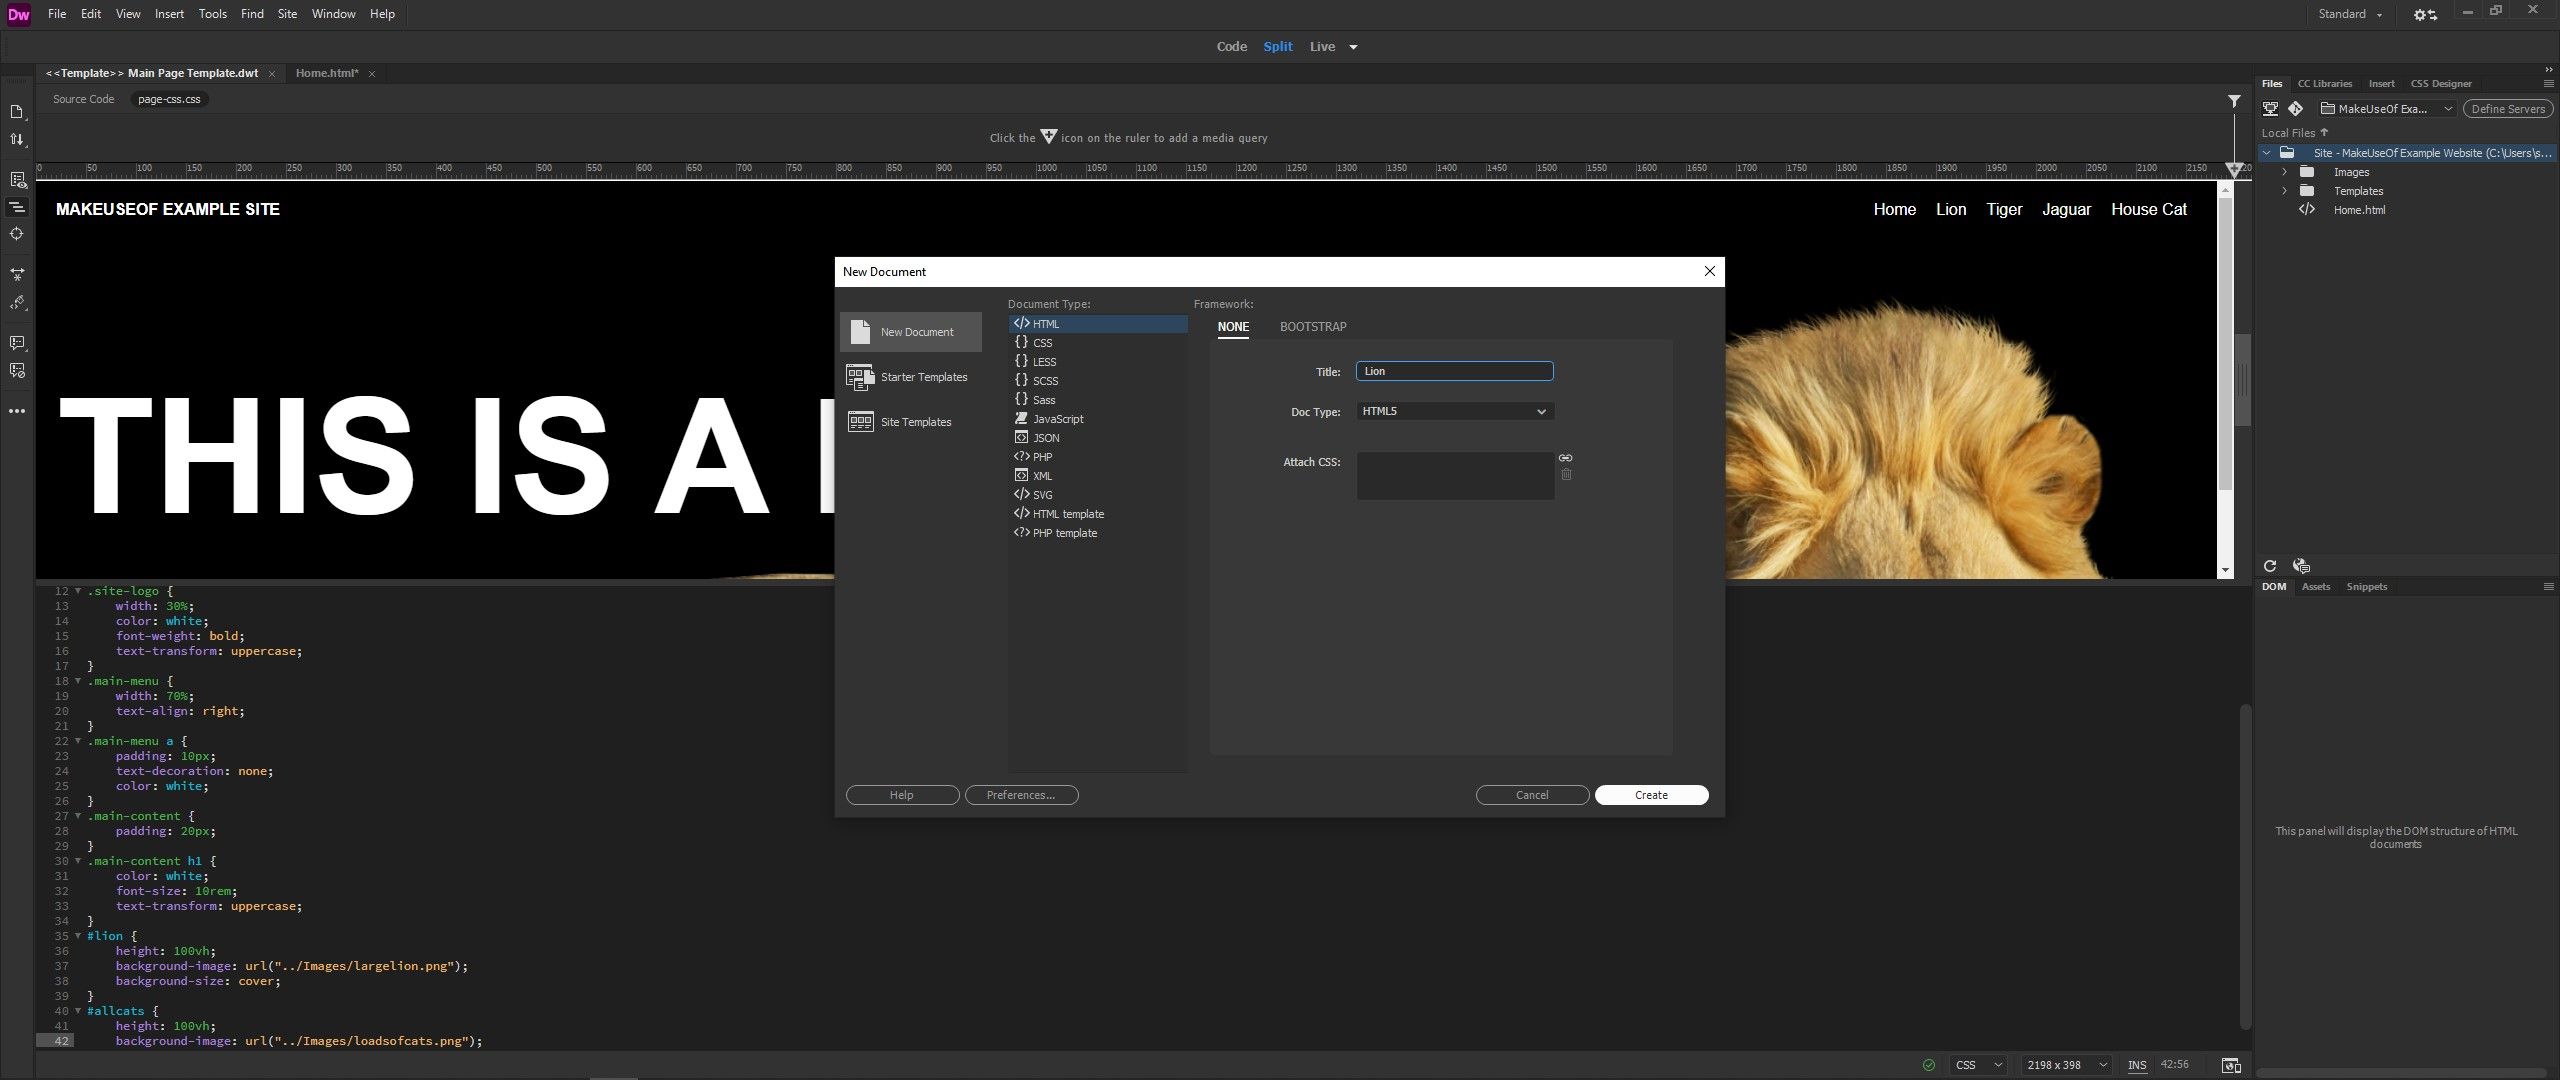The width and height of the screenshot is (2560, 1080).
Task: Expand the Images folder in Files panel
Action: click(x=2284, y=171)
